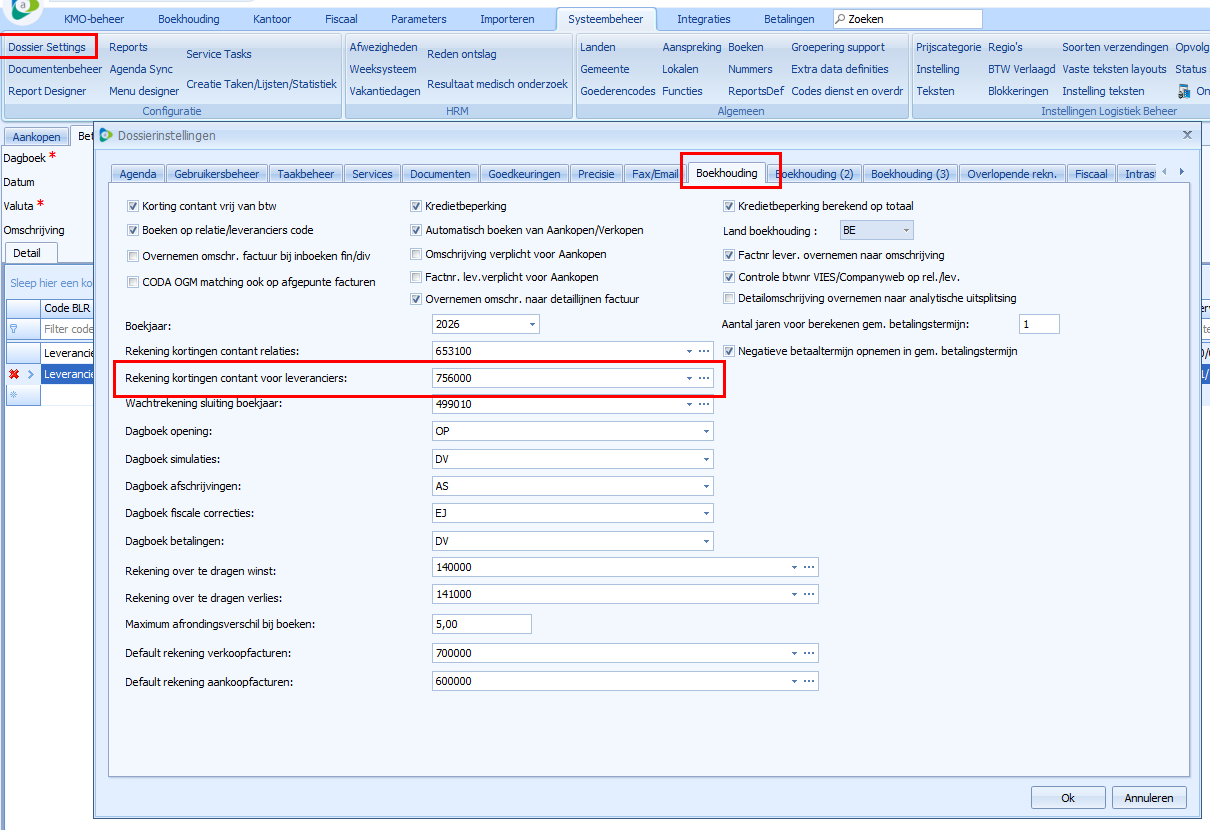
Task: Toggle Korting contant vrij van btw
Action: (x=133, y=206)
